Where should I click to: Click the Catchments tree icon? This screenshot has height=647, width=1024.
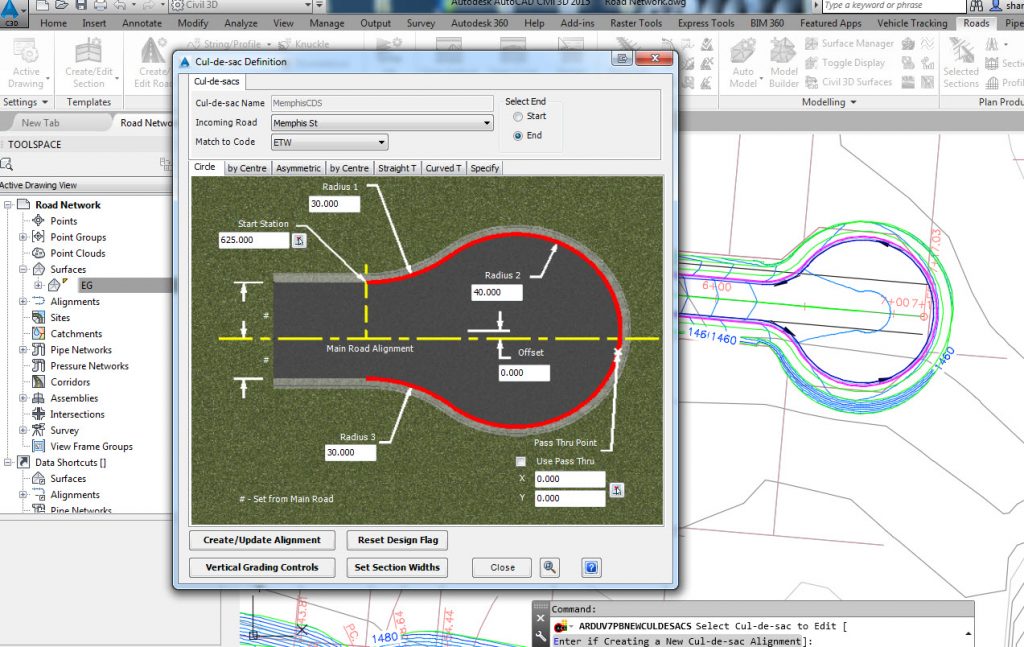point(39,334)
